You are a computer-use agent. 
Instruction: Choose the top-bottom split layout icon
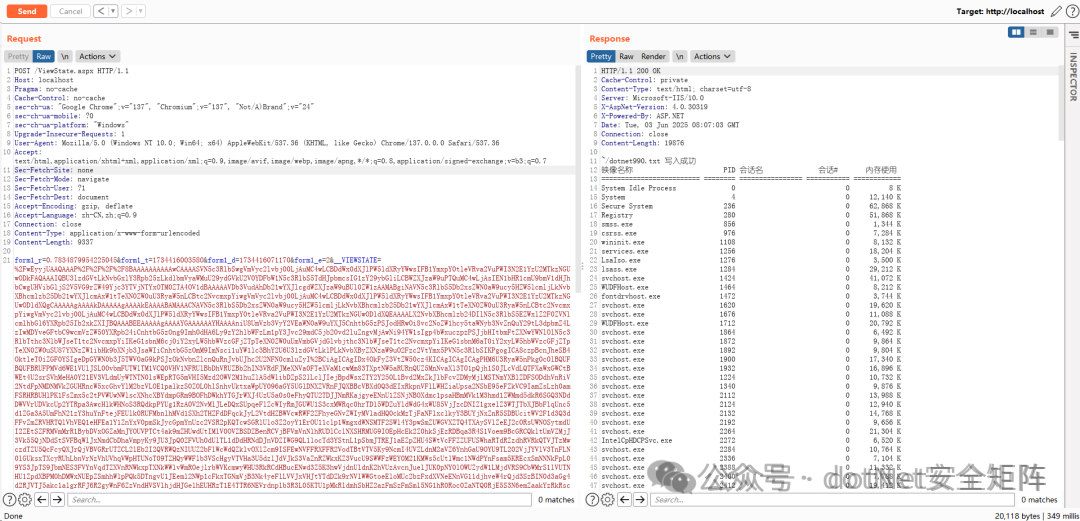[x=1033, y=32]
